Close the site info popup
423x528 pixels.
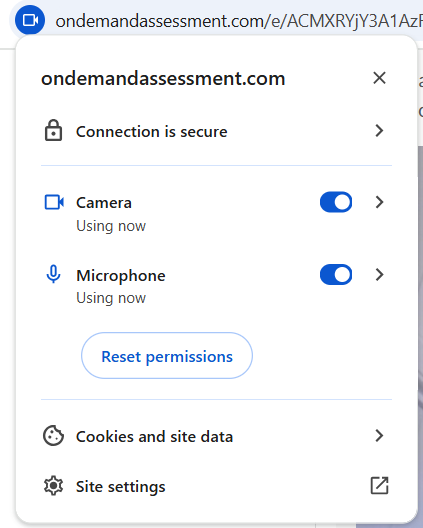click(380, 78)
